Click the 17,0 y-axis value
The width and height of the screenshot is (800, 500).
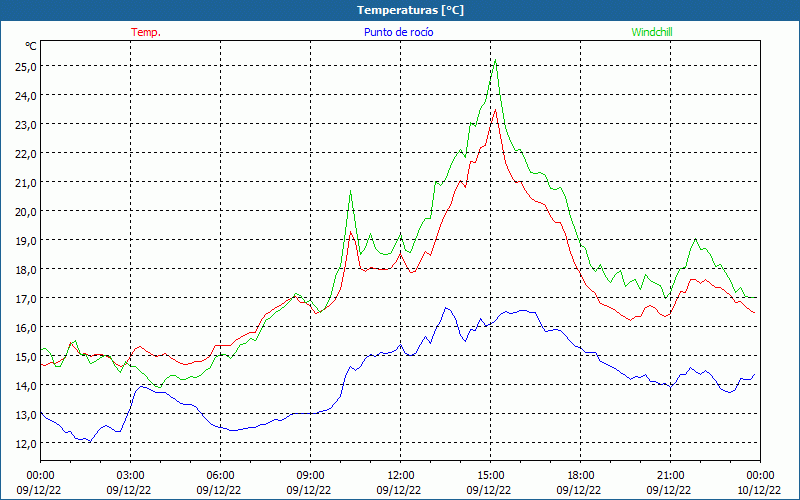point(26,298)
